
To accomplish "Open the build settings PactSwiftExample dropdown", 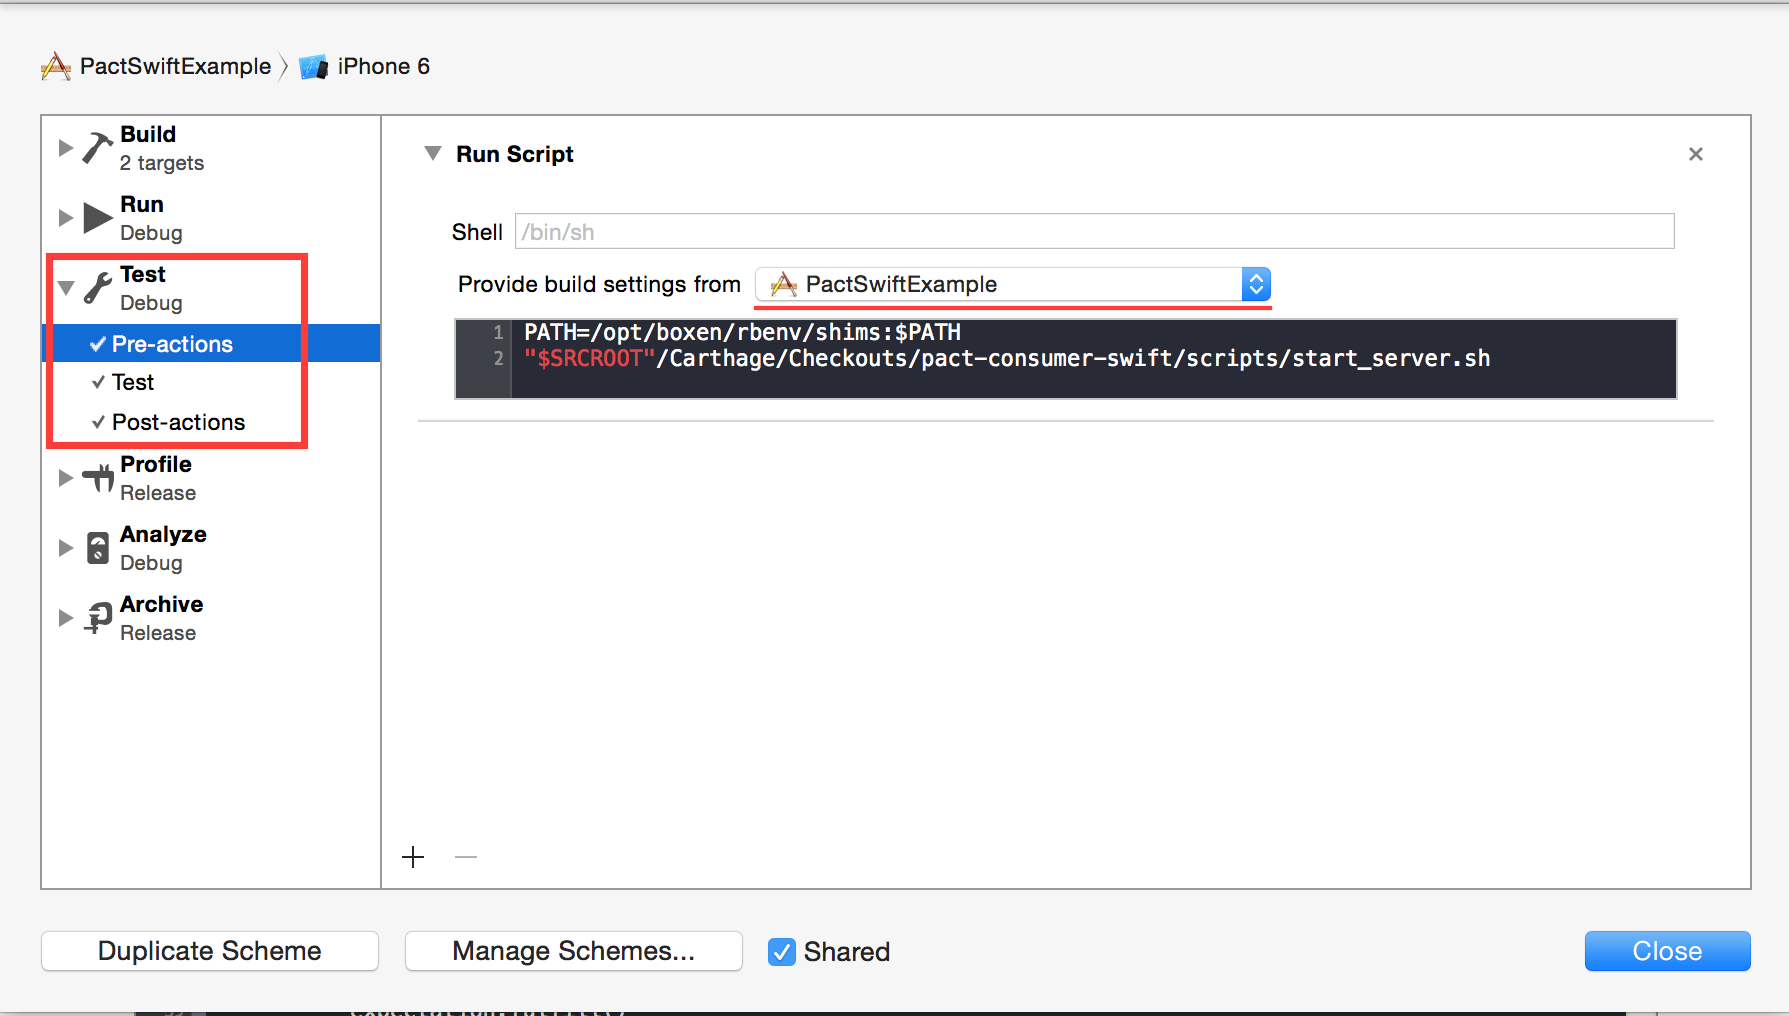I will click(1012, 285).
